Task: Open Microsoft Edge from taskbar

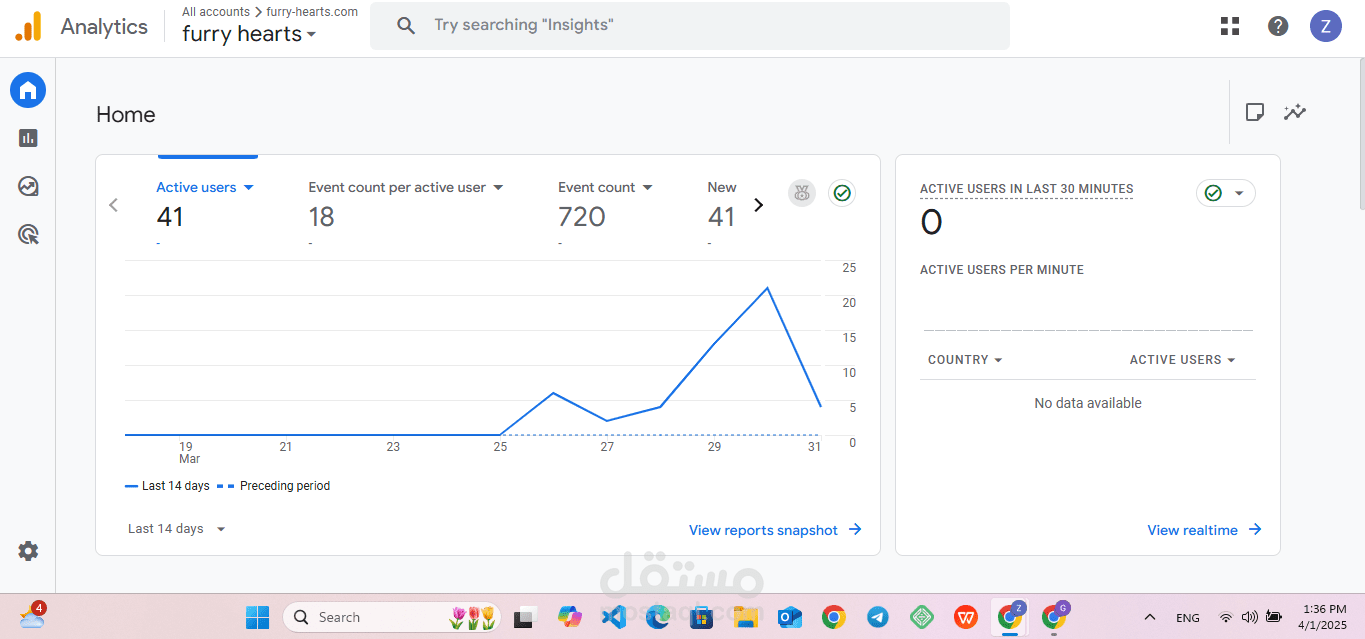Action: click(657, 618)
